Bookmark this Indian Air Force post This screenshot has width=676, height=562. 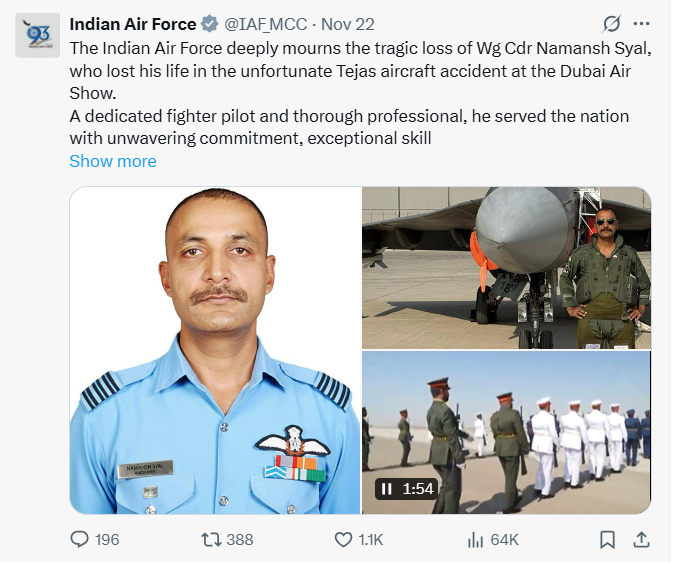[607, 539]
